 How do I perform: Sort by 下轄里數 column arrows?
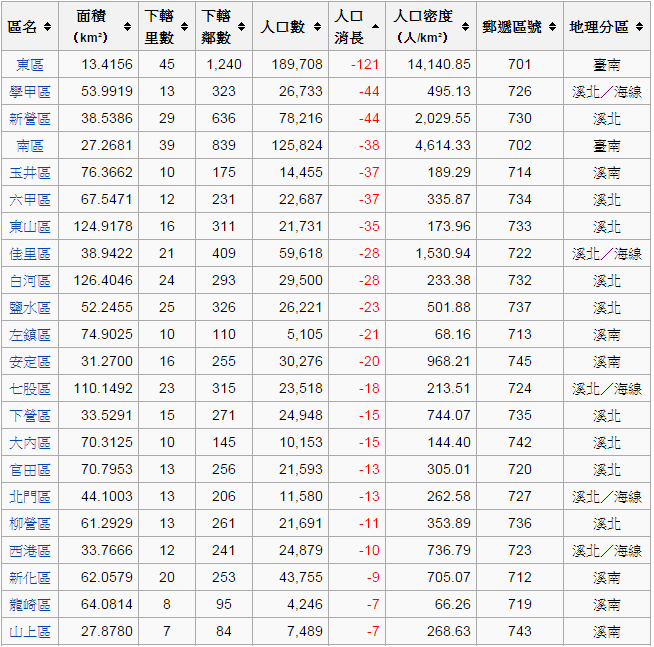(184, 27)
